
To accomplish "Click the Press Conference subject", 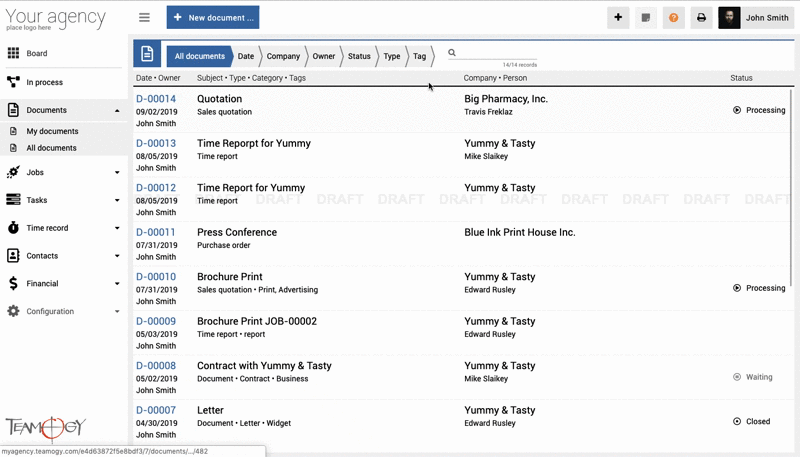I will point(237,232).
